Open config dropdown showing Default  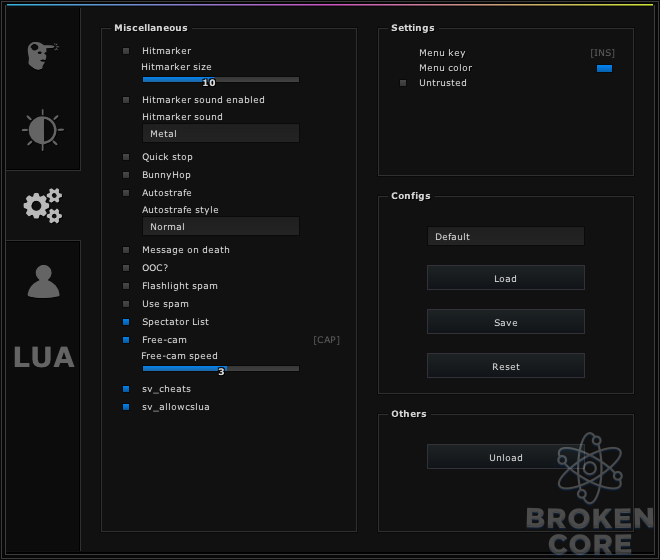point(506,237)
